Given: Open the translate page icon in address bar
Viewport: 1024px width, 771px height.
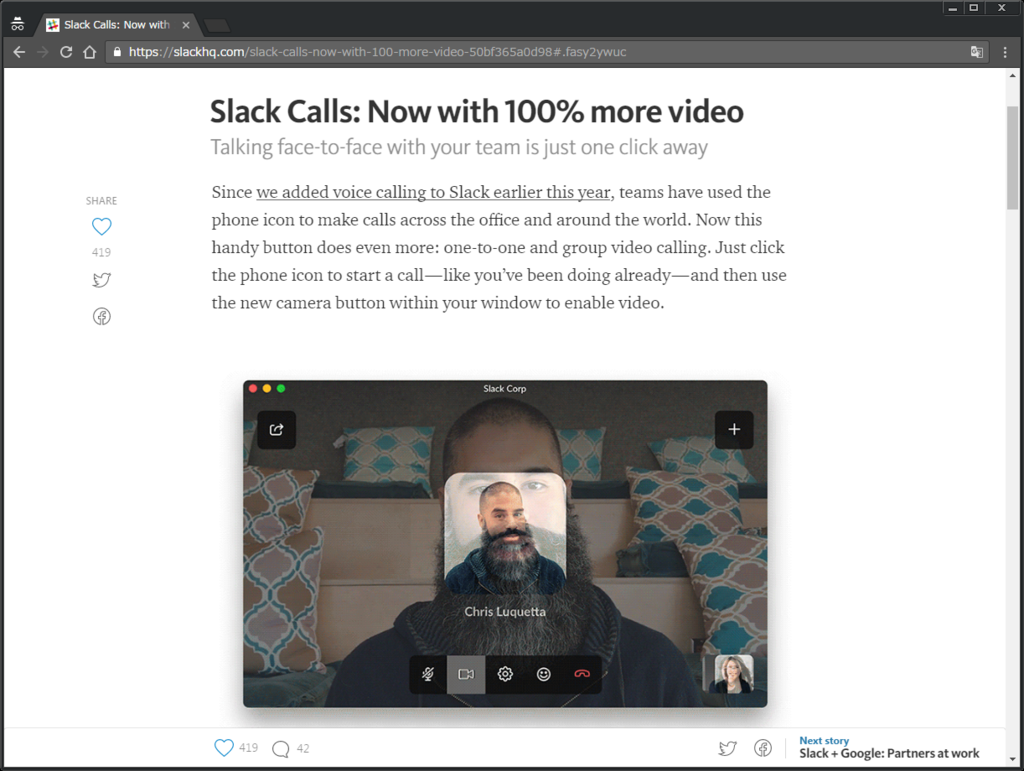Looking at the screenshot, I should (976, 52).
